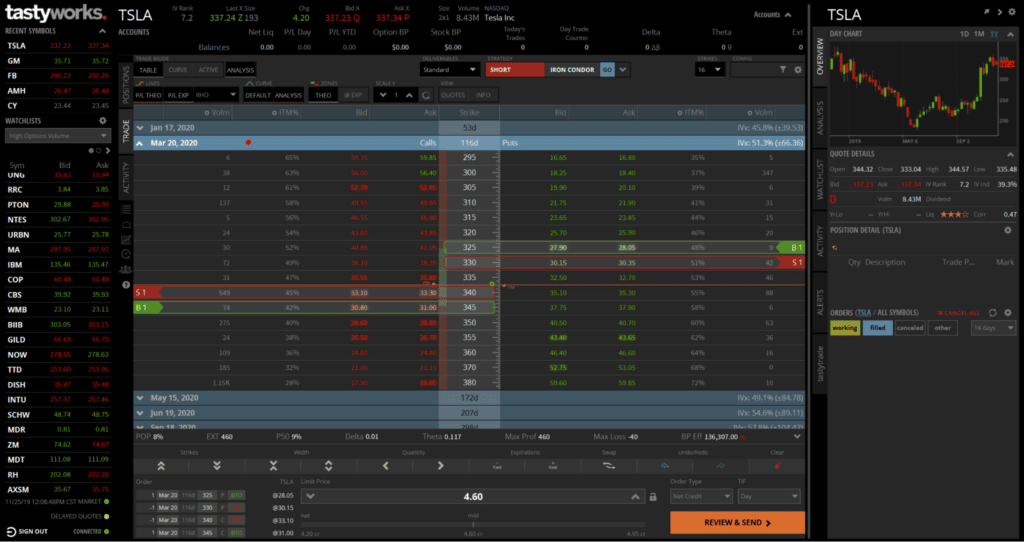Click the 4.60 limit price field

click(471, 497)
